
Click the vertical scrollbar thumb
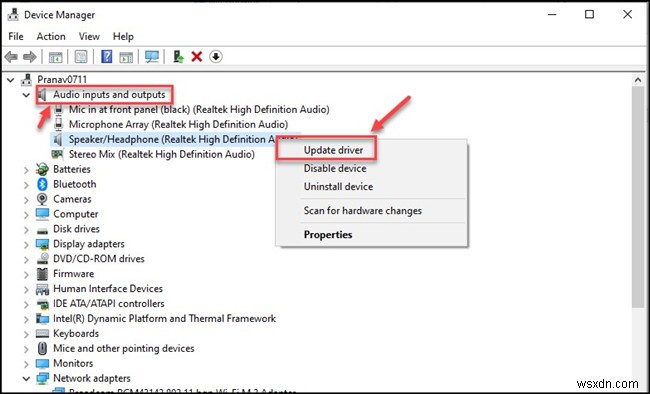(x=638, y=197)
